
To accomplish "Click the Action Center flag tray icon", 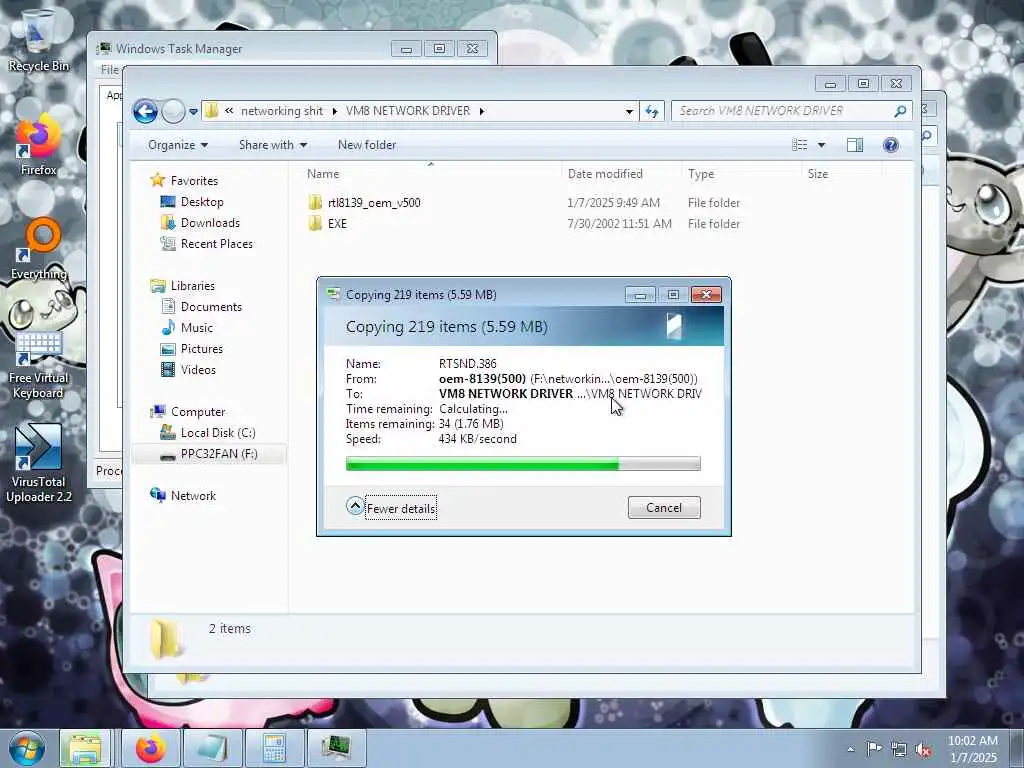I will coord(874,749).
